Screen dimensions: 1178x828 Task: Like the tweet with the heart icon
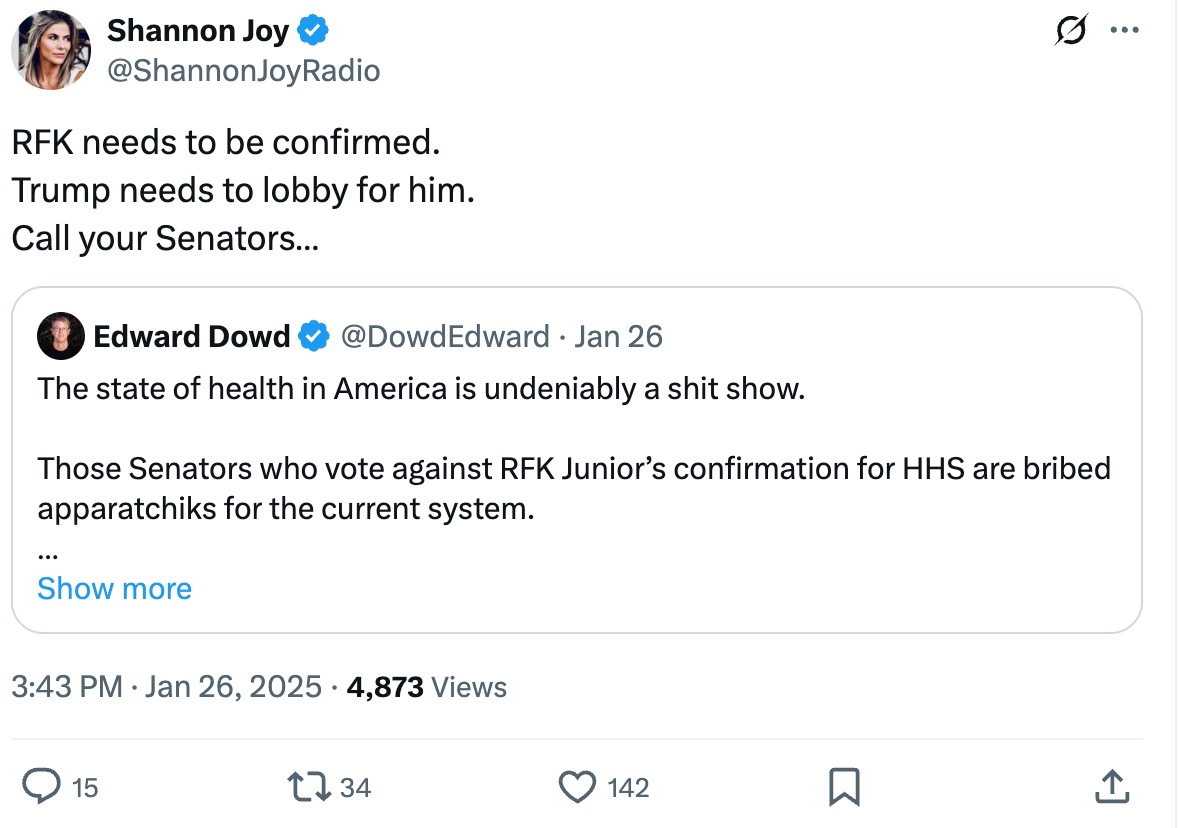[x=577, y=788]
